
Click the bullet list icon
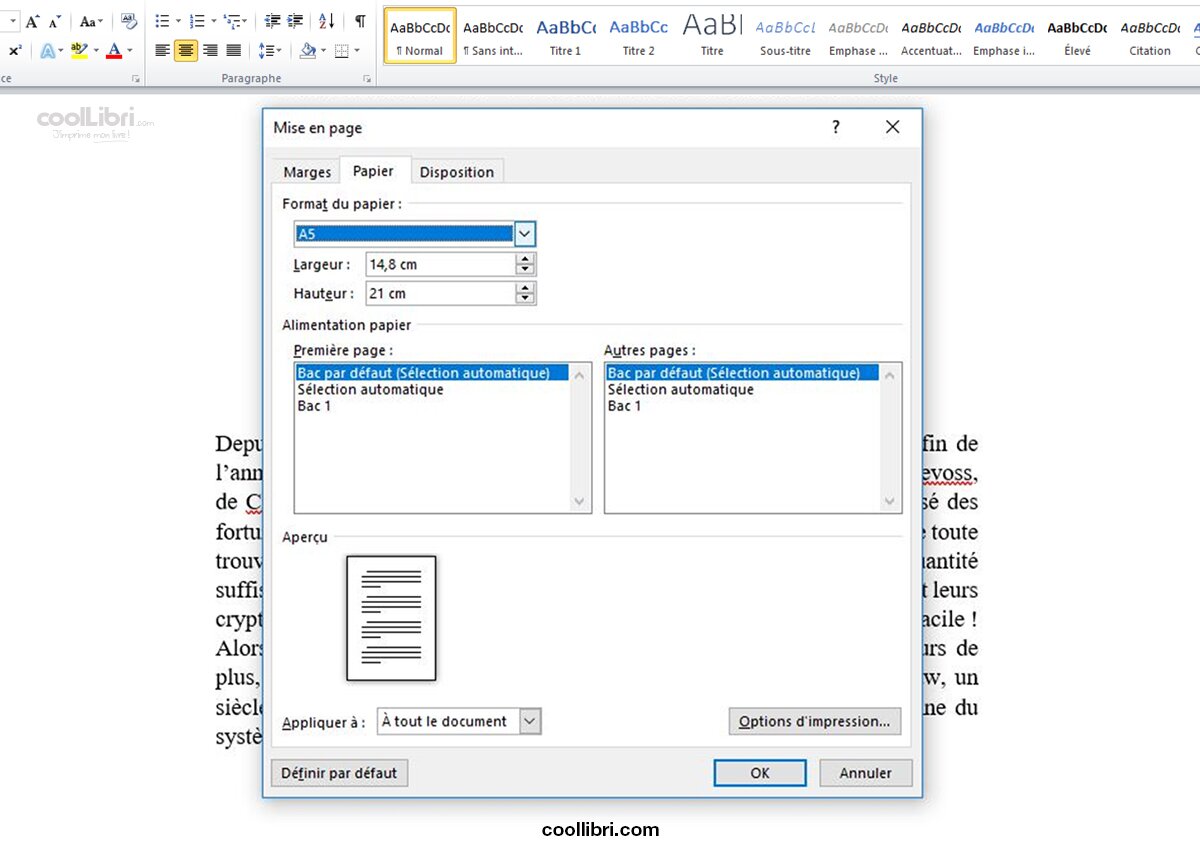click(163, 21)
